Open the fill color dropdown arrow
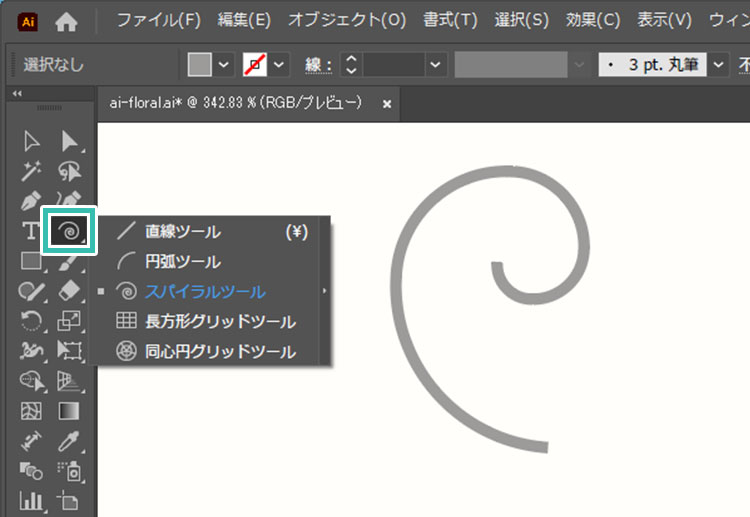Screen dimensions: 750x517 [x=224, y=65]
